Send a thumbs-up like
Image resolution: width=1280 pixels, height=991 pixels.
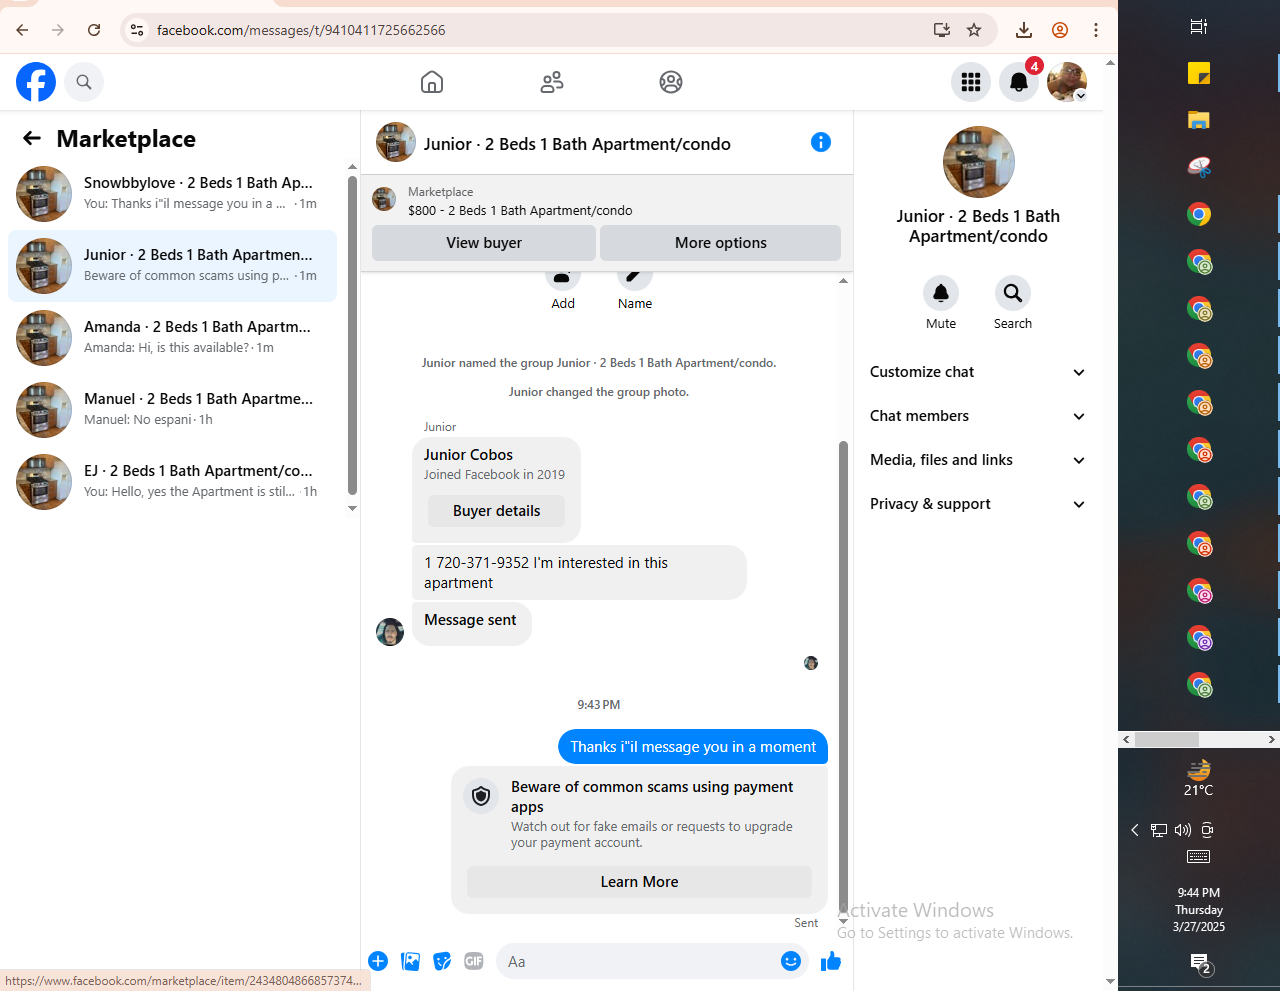pos(831,961)
